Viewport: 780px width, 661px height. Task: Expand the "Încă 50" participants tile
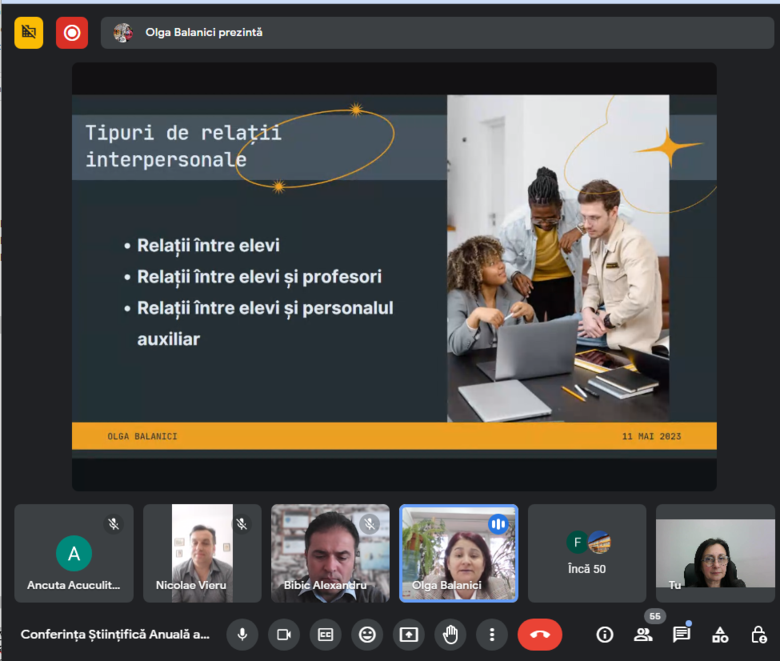587,553
